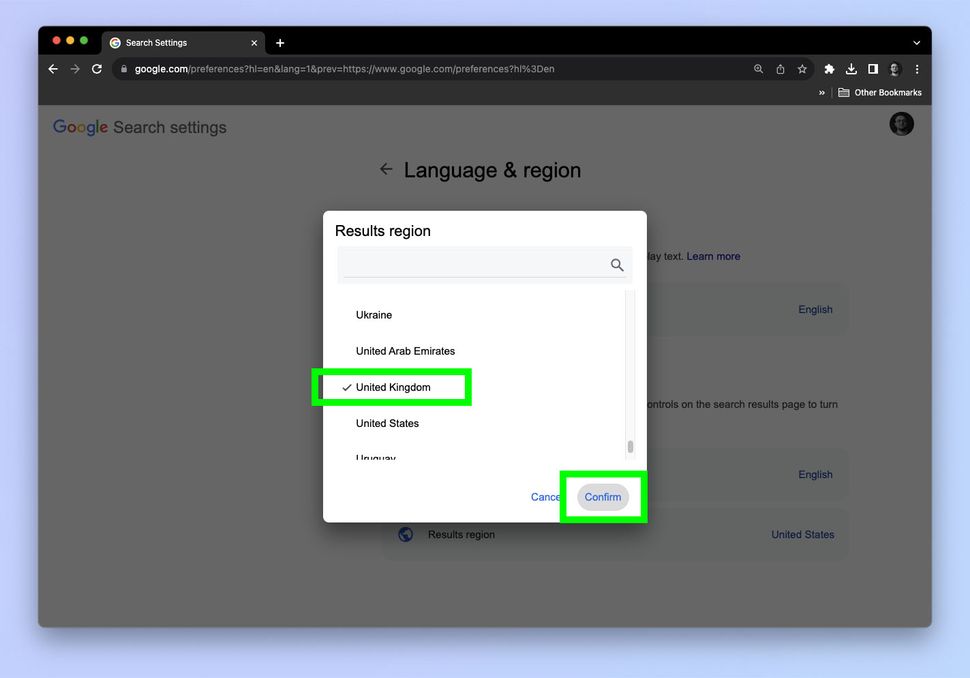The width and height of the screenshot is (970, 678).
Task: Click the checked United Kingdom entry
Action: point(393,387)
